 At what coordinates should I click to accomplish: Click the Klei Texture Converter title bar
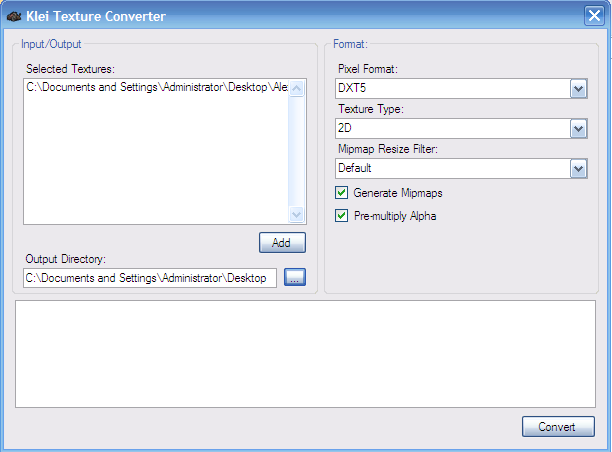(x=300, y=16)
